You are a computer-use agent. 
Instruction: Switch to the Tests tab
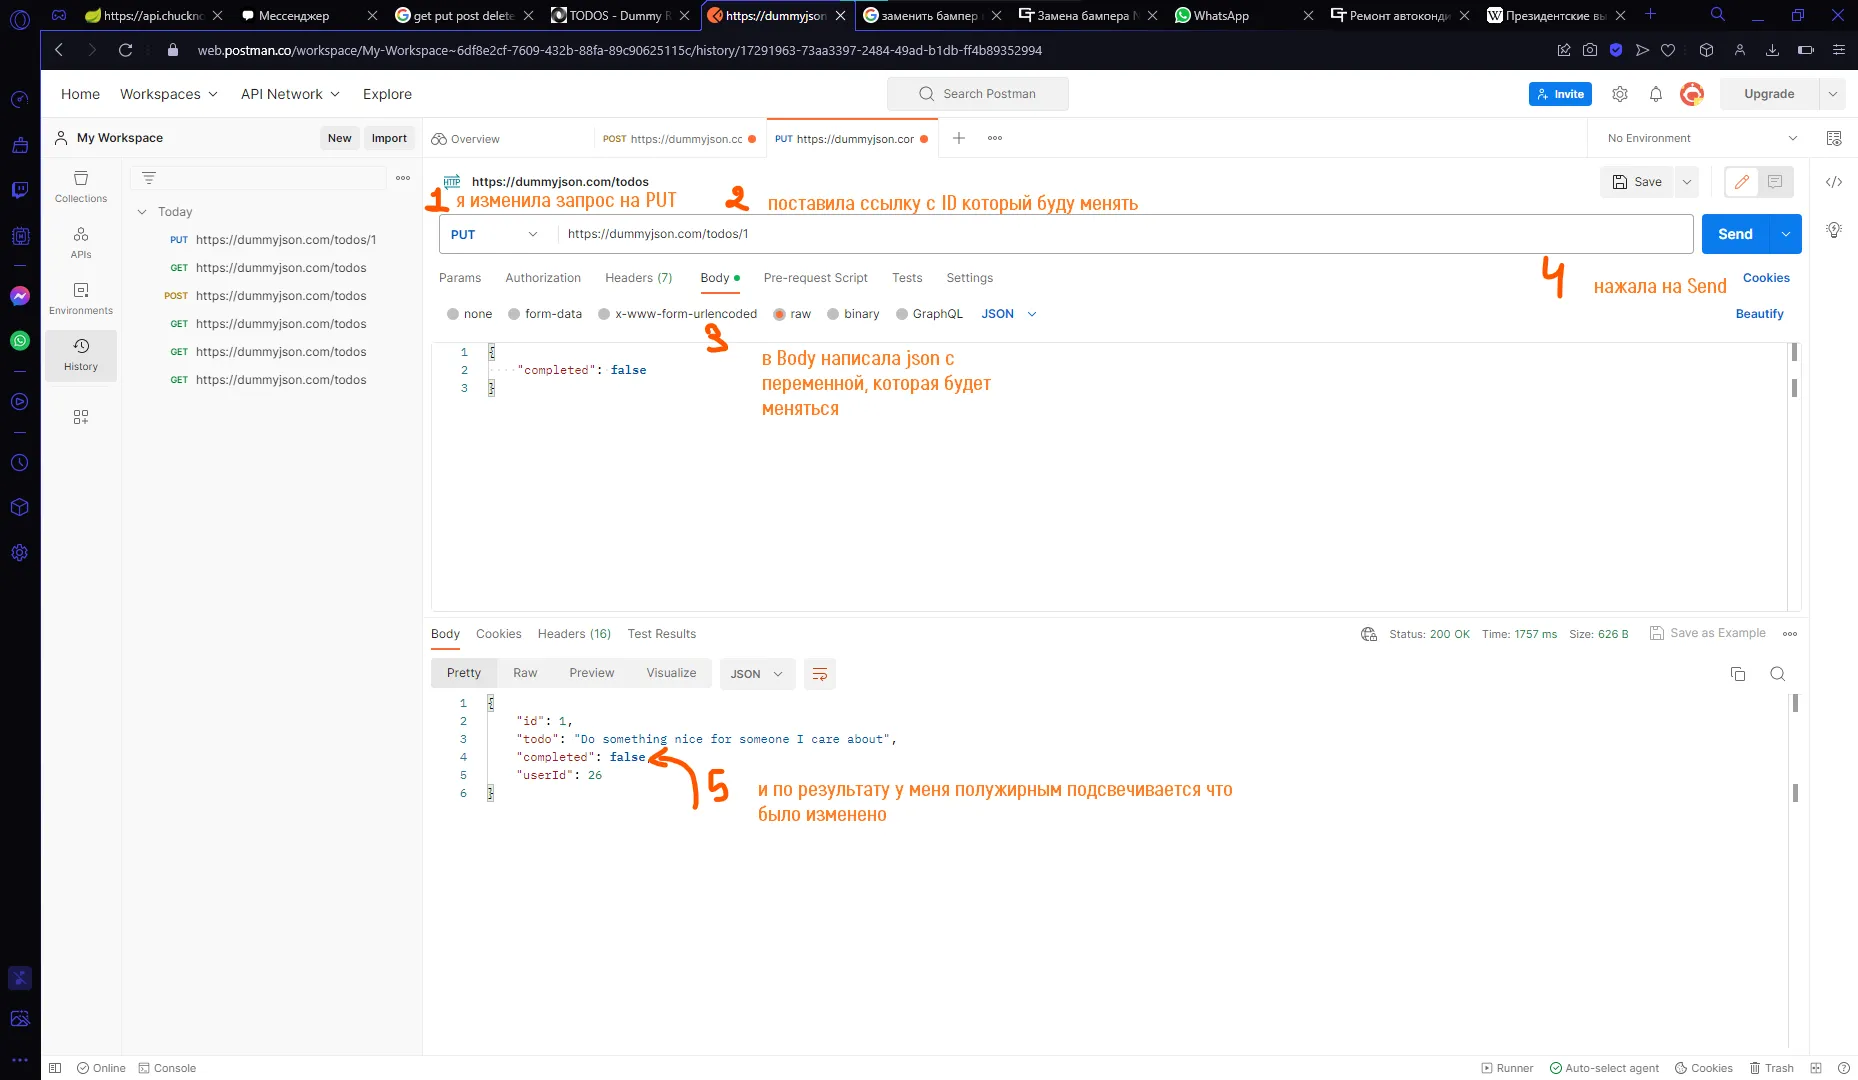[x=907, y=278]
